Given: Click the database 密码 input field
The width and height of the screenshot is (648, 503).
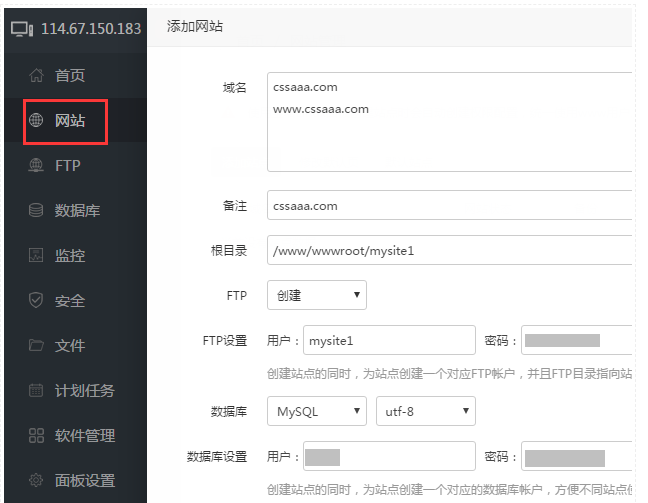Looking at the screenshot, I should tap(577, 456).
